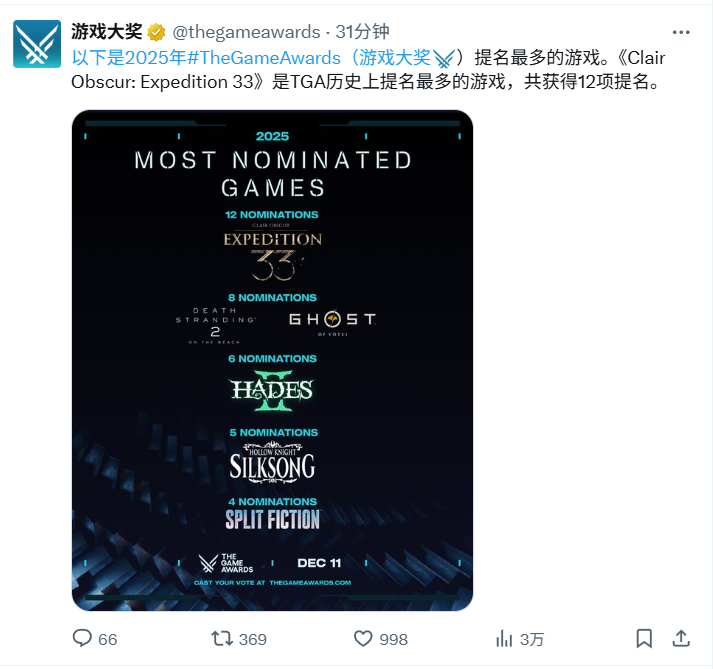Click the 31分钟 timestamp

click(x=362, y=32)
